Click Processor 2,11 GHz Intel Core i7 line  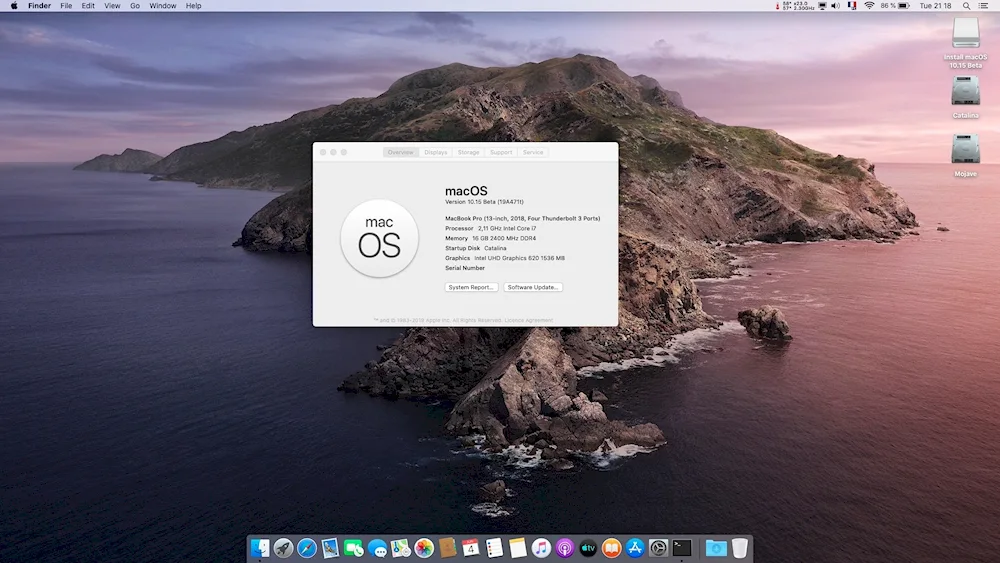490,228
